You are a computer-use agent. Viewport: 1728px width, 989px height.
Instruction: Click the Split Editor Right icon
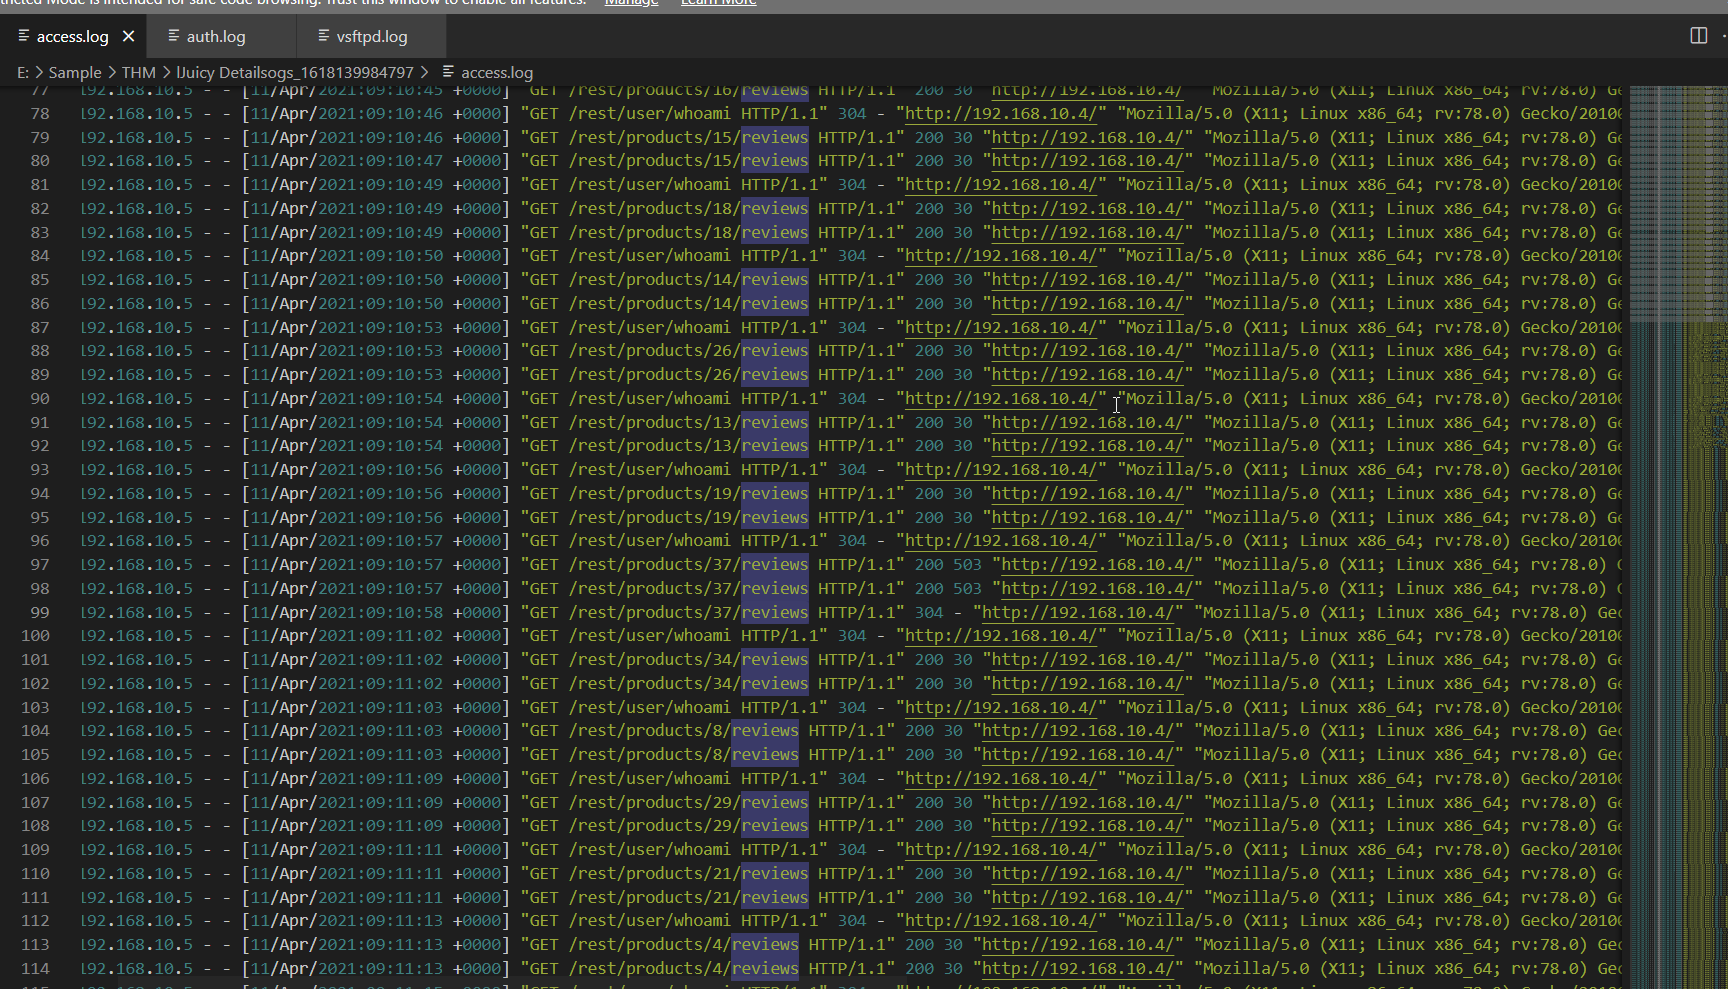(x=1698, y=36)
